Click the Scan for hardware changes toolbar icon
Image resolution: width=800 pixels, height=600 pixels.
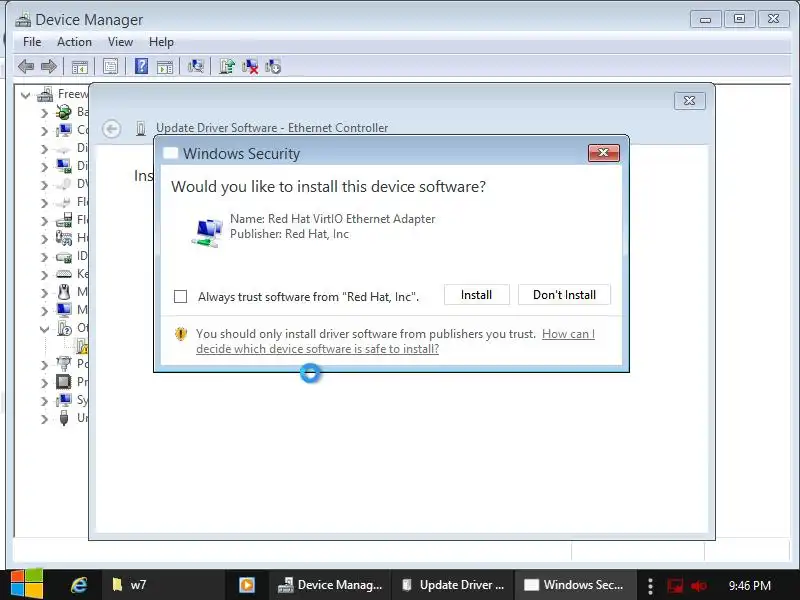tap(195, 66)
